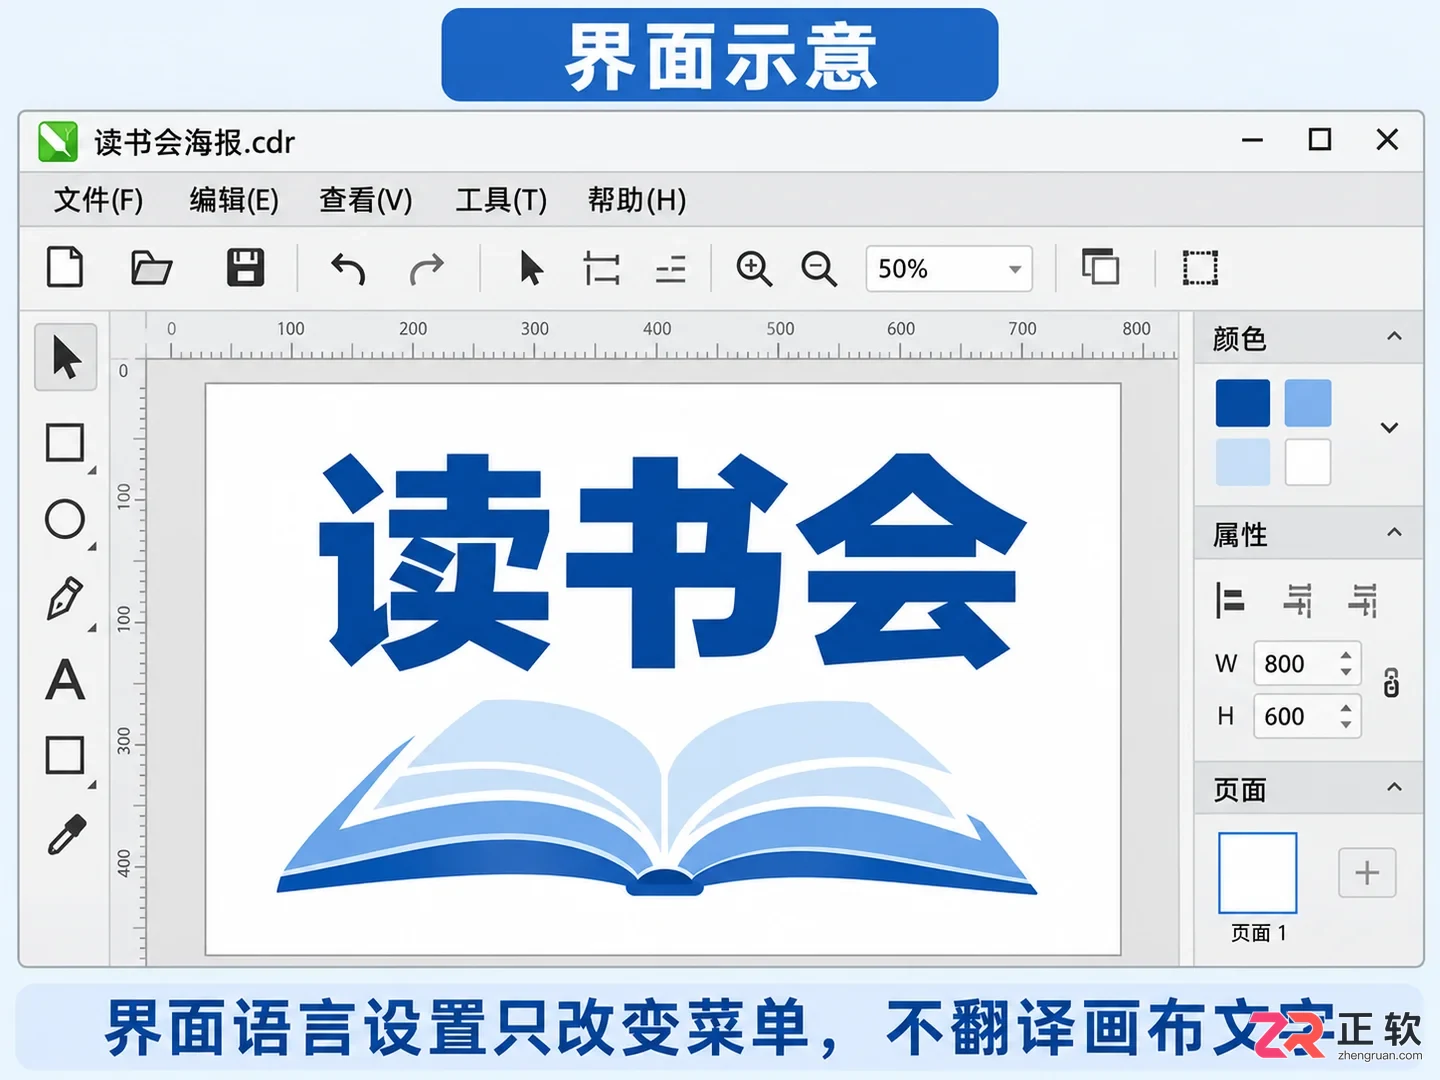Add a new page with plus button

1367,873
